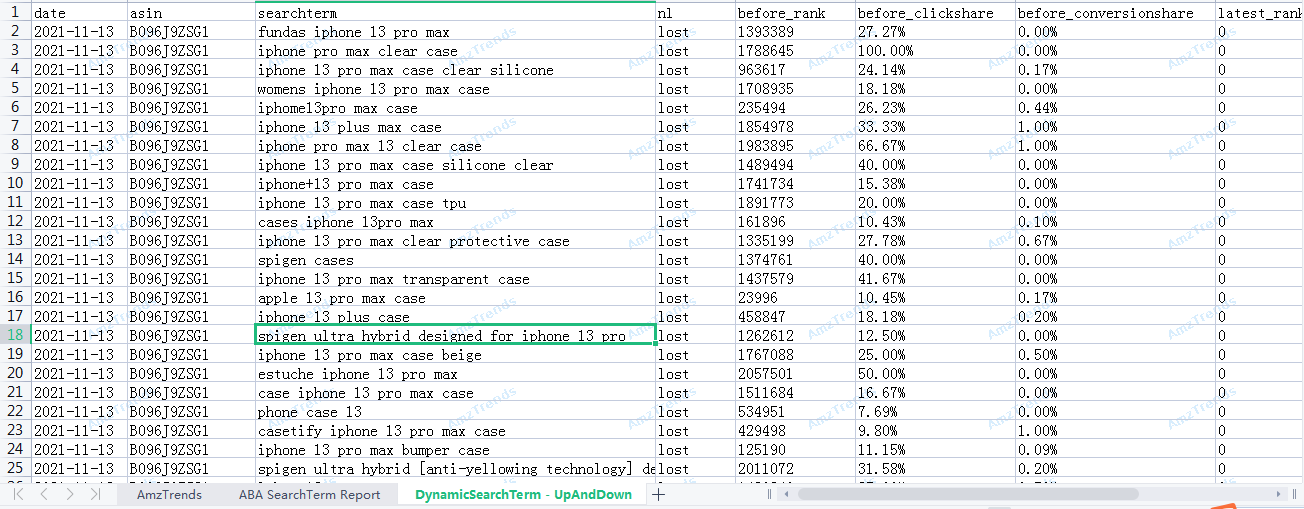Click cell 'iphone 13 pro max case silicone clear'

pos(455,165)
